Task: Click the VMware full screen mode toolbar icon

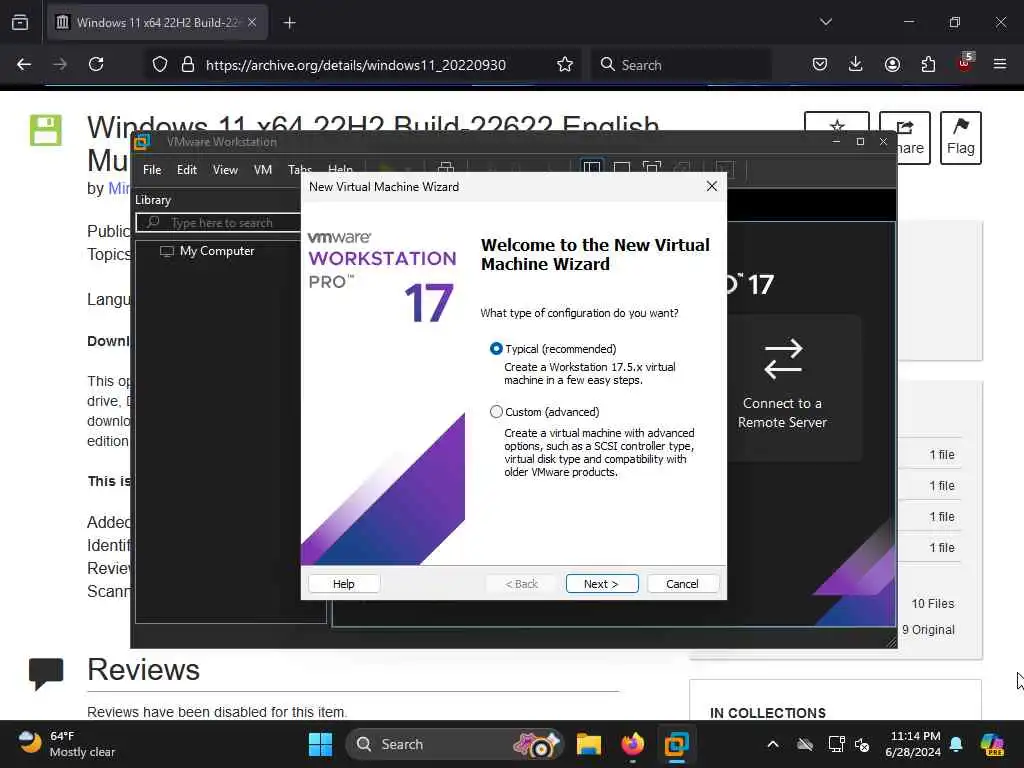Action: click(x=652, y=167)
